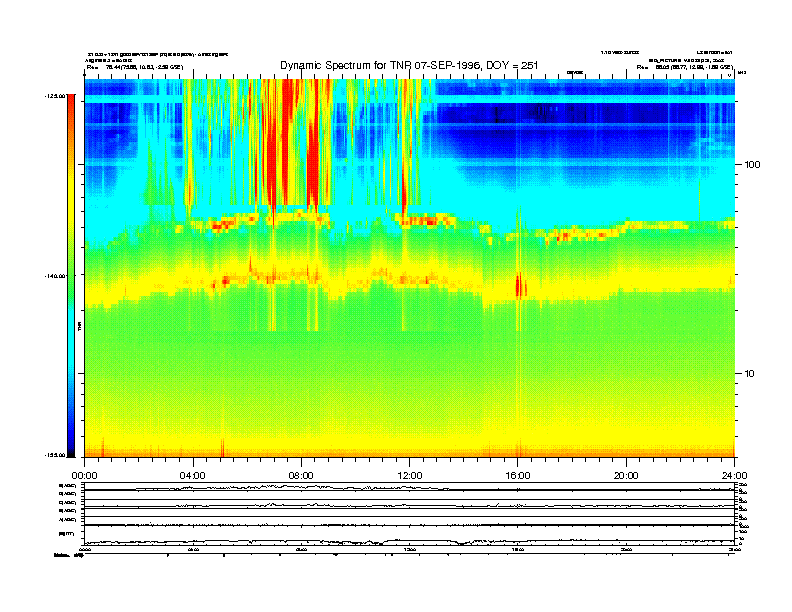Click the -125.00 color scale value
Image resolution: width=792 pixels, height=612 pixels.
pyautogui.click(x=55, y=95)
